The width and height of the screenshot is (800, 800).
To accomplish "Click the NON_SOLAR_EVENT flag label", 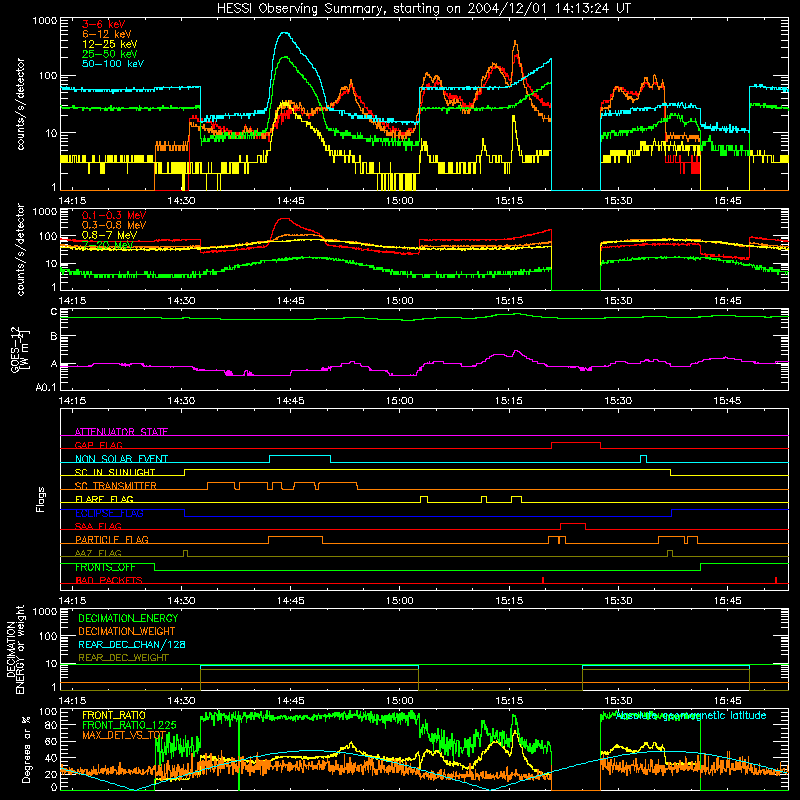I will click(x=121, y=459).
